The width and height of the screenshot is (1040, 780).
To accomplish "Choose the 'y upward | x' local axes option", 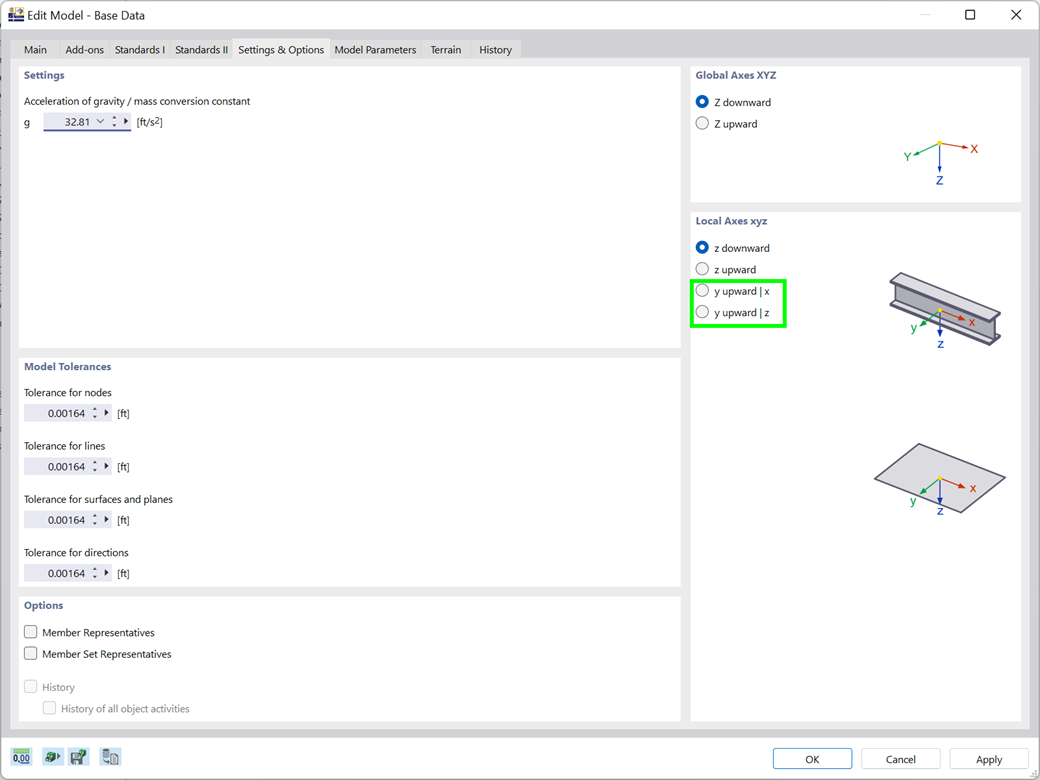I will (x=702, y=291).
